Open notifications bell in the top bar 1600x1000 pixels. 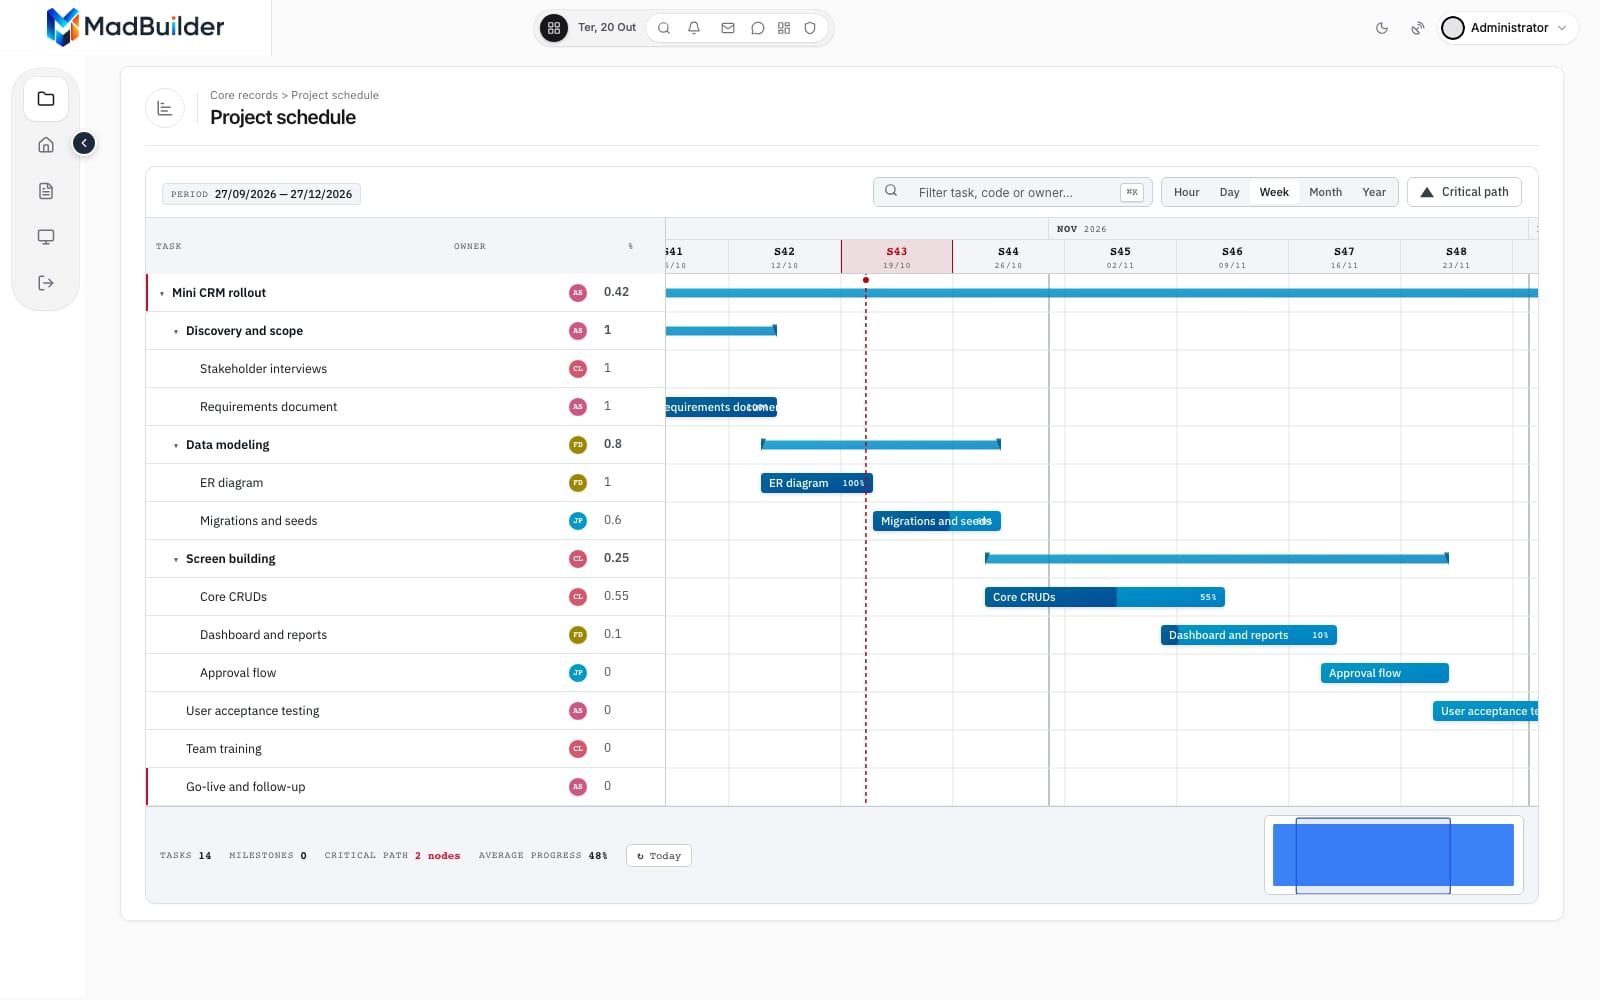point(694,28)
